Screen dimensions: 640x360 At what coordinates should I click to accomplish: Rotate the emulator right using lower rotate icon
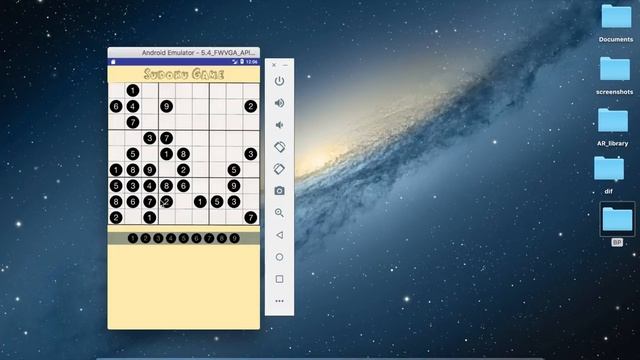(279, 169)
